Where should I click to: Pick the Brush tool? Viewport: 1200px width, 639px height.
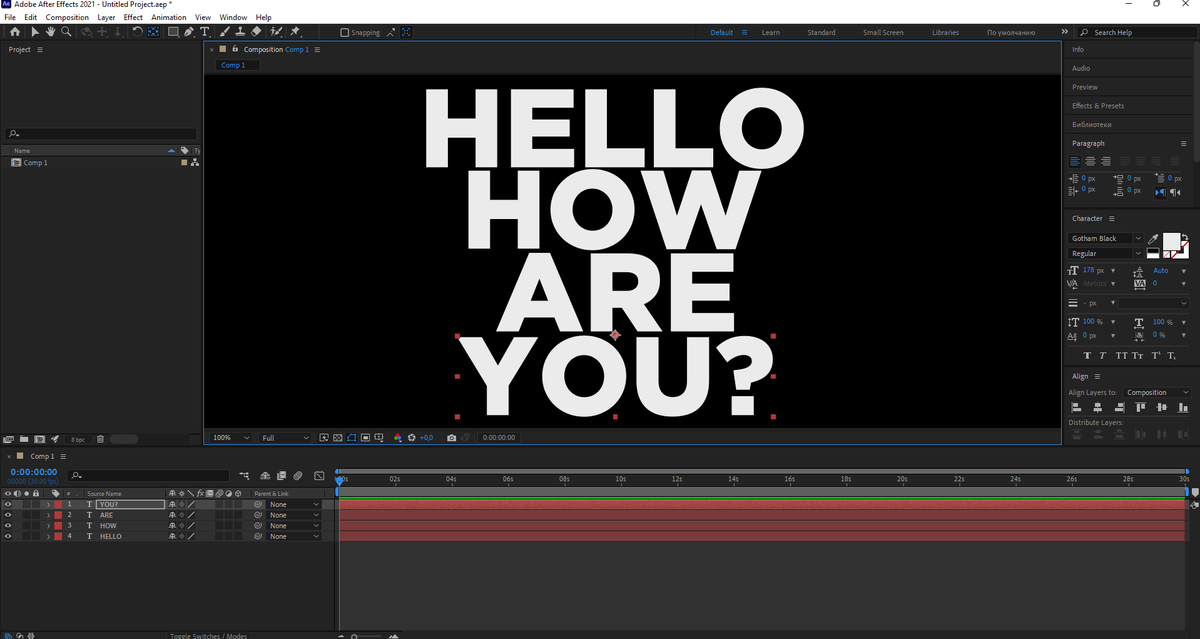(x=225, y=32)
